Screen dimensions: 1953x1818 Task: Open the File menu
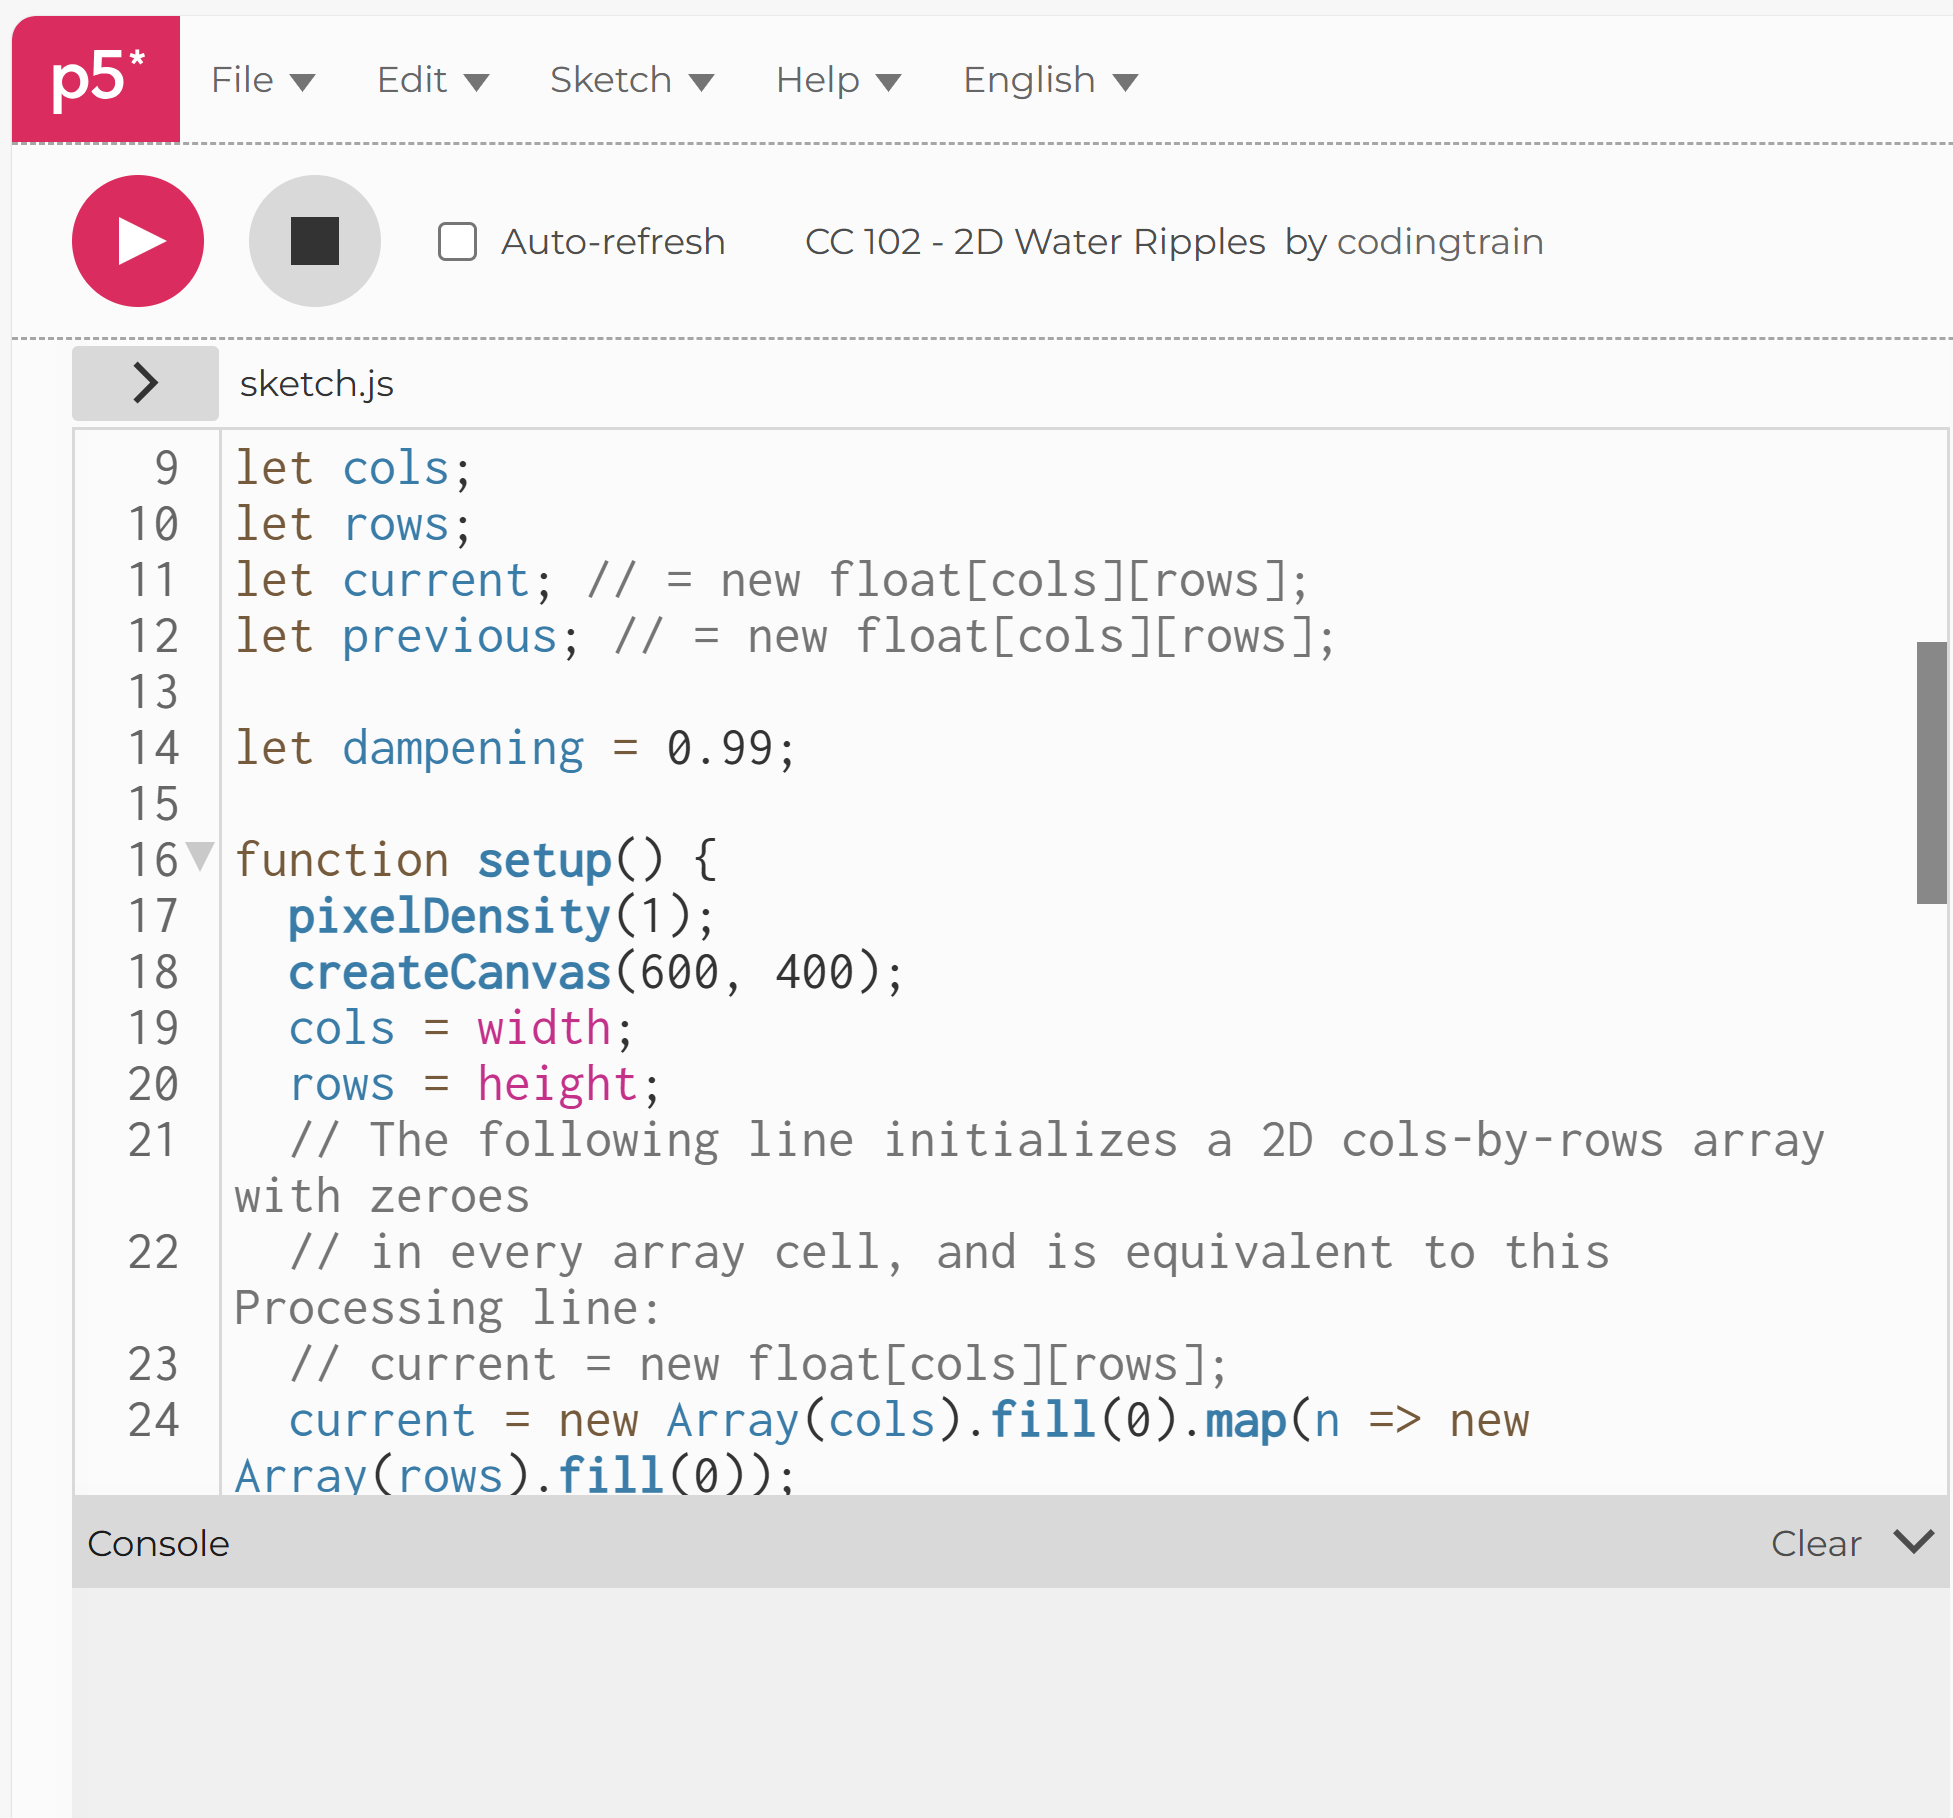coord(262,80)
